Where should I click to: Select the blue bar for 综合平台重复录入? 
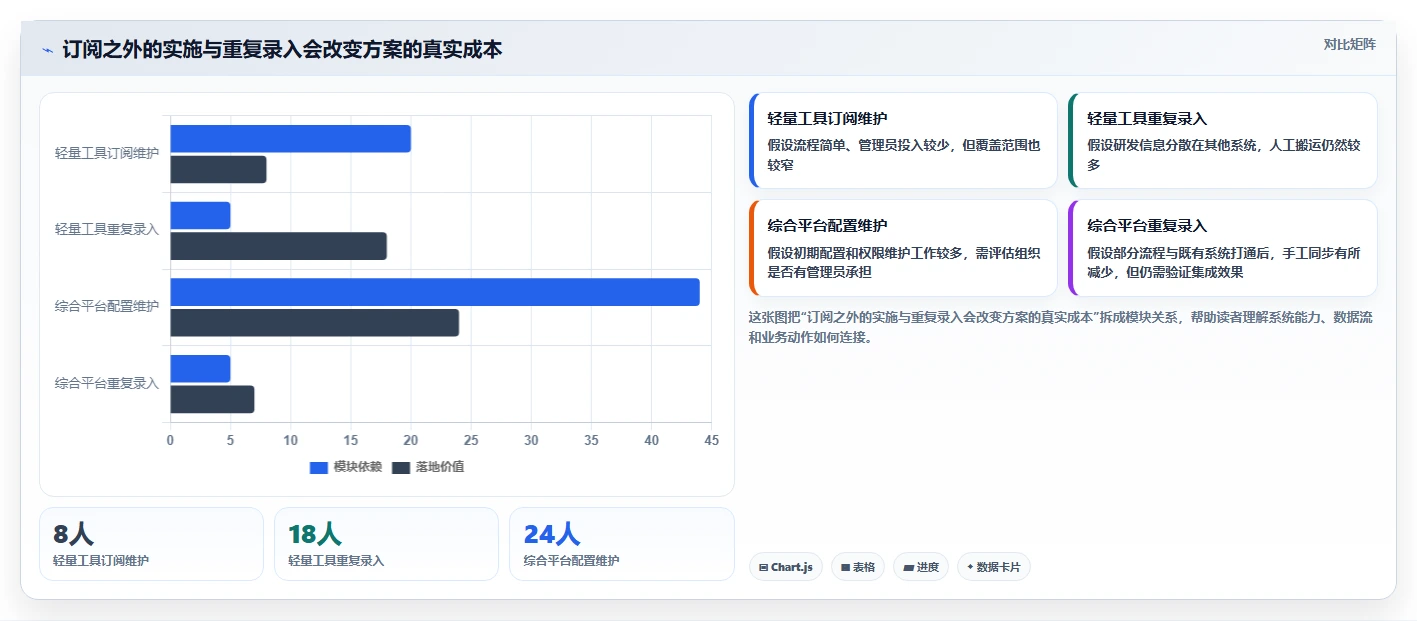[x=200, y=369]
